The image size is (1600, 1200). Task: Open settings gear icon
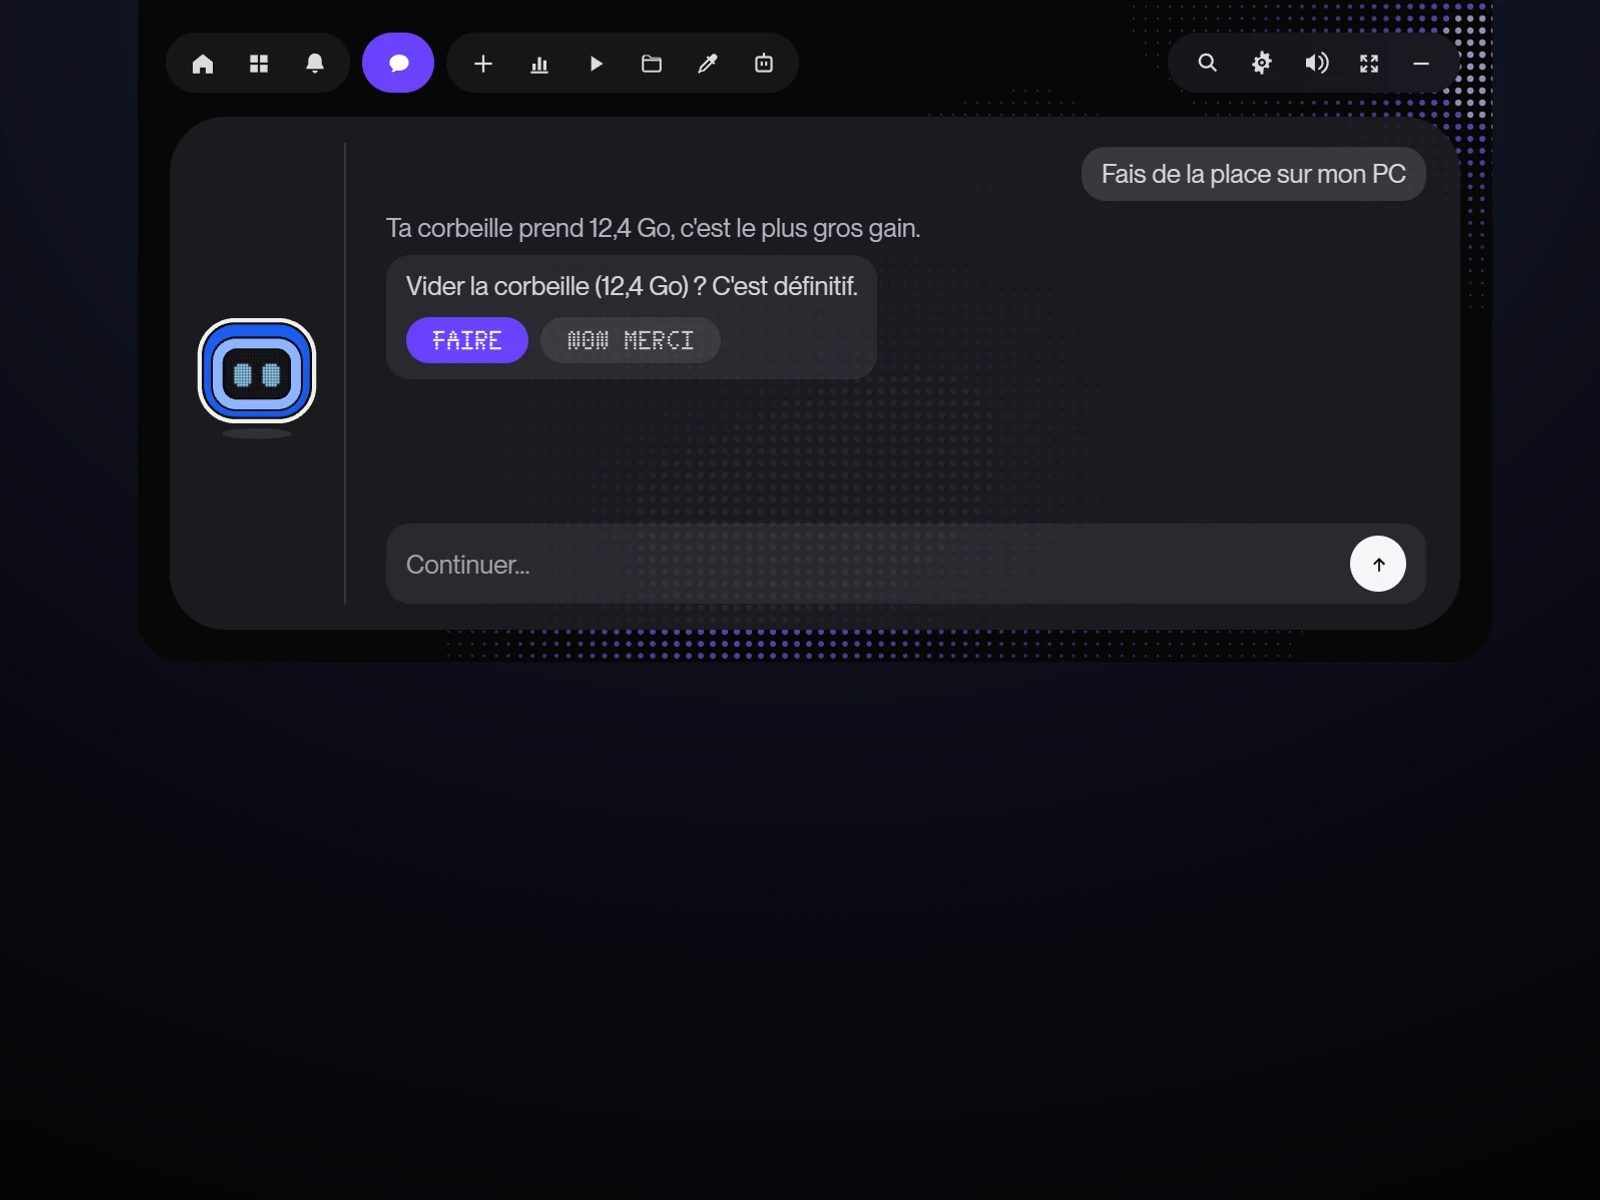[x=1262, y=63]
